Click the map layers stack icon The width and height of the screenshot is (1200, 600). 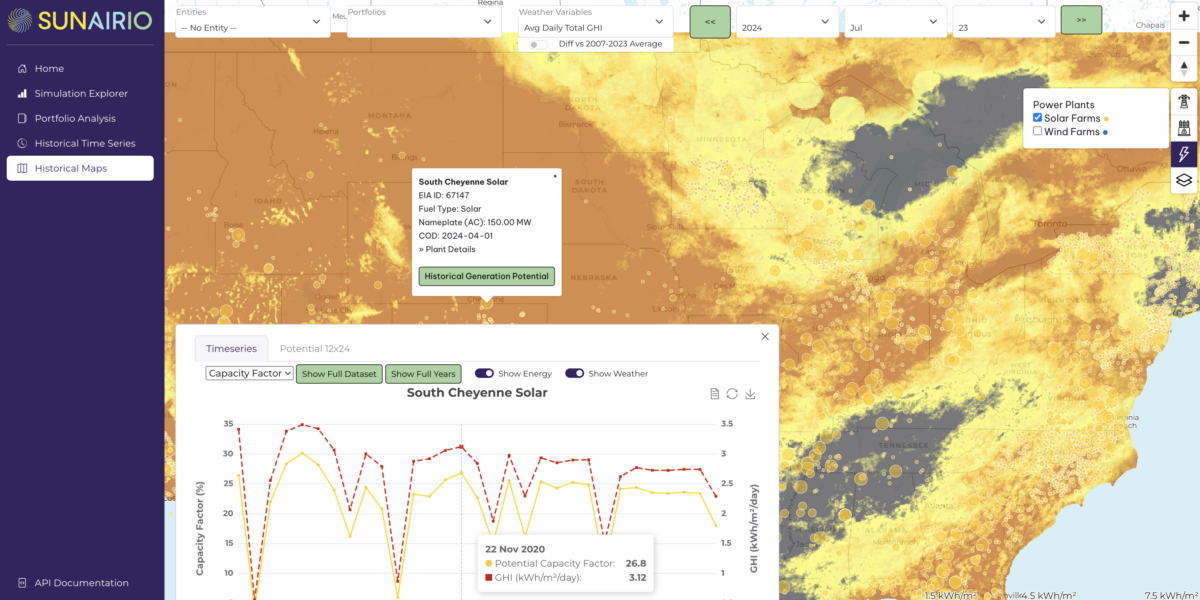[x=1184, y=180]
